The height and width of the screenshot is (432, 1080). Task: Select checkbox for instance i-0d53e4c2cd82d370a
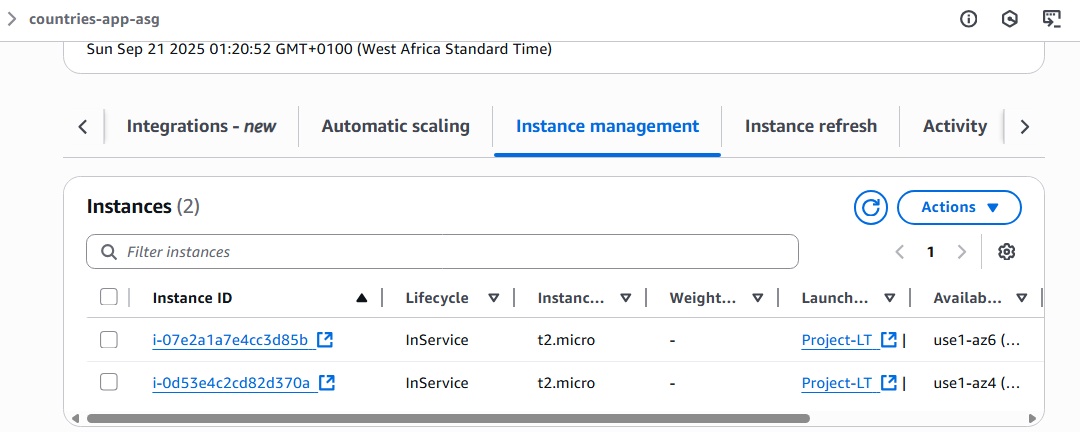[x=109, y=382]
